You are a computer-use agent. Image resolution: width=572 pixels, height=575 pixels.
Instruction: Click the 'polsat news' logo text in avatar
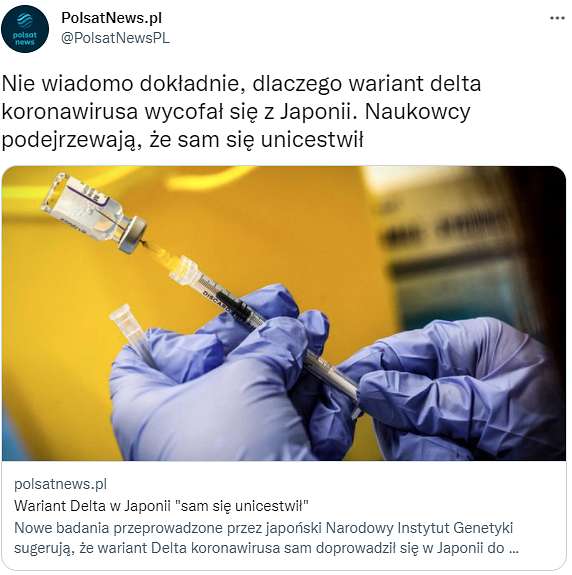[25, 39]
